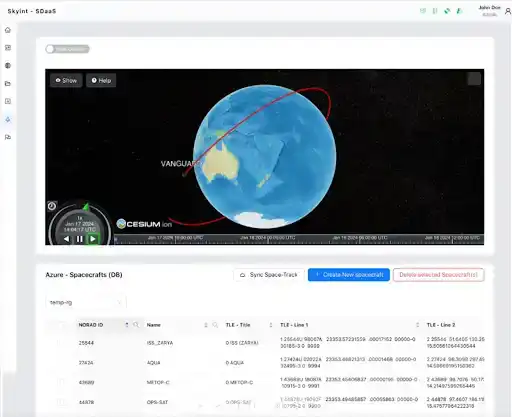Toggle the switch above the globe viewer
Image resolution: width=512 pixels, height=417 pixels.
click(x=68, y=49)
